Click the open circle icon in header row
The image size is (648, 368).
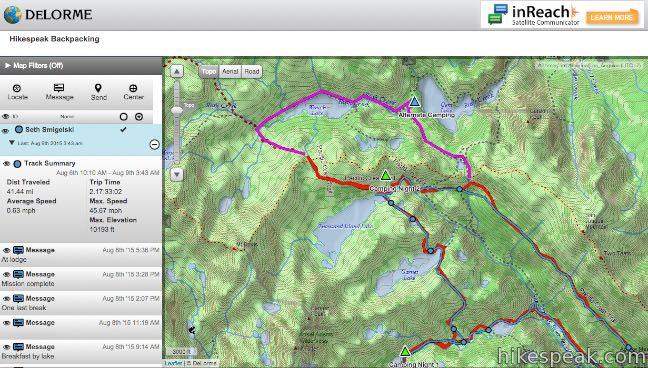coord(123,117)
